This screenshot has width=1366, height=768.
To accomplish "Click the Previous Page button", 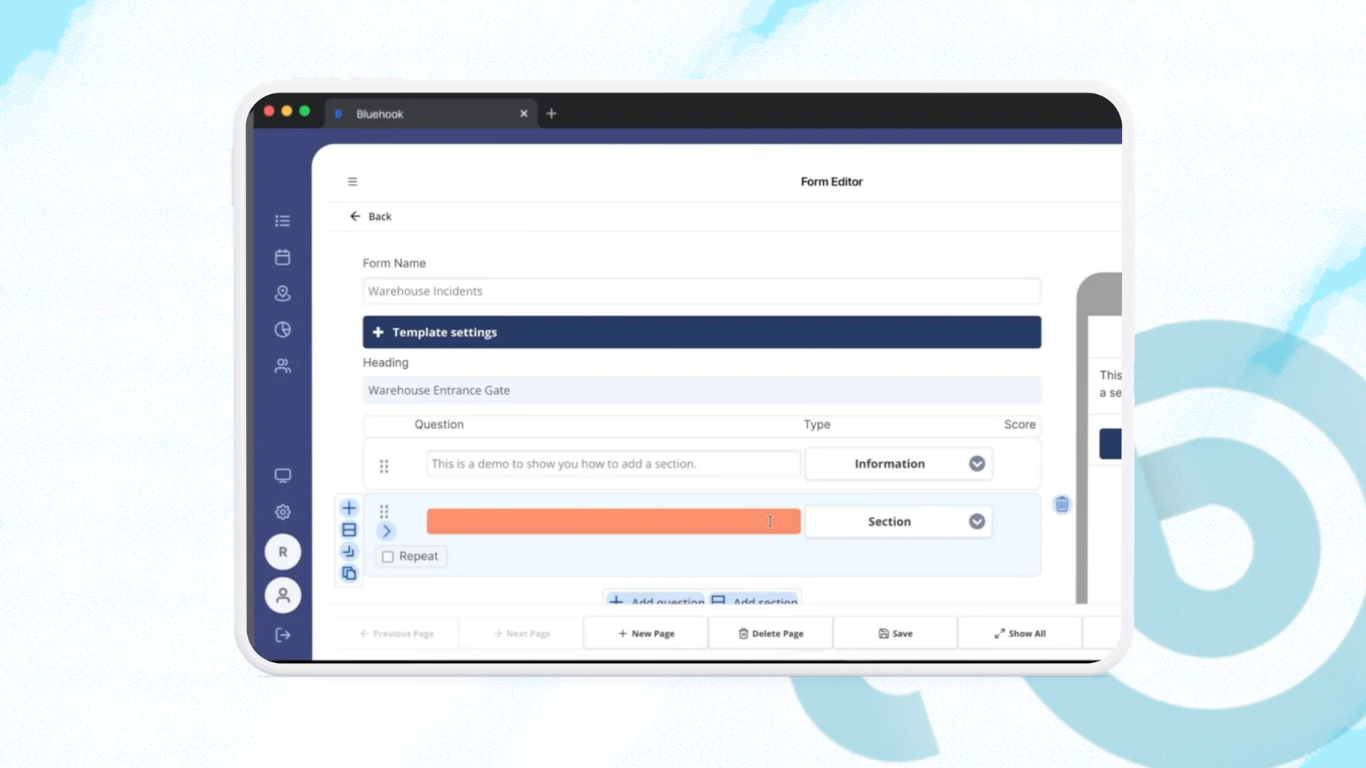I will pyautogui.click(x=396, y=634).
